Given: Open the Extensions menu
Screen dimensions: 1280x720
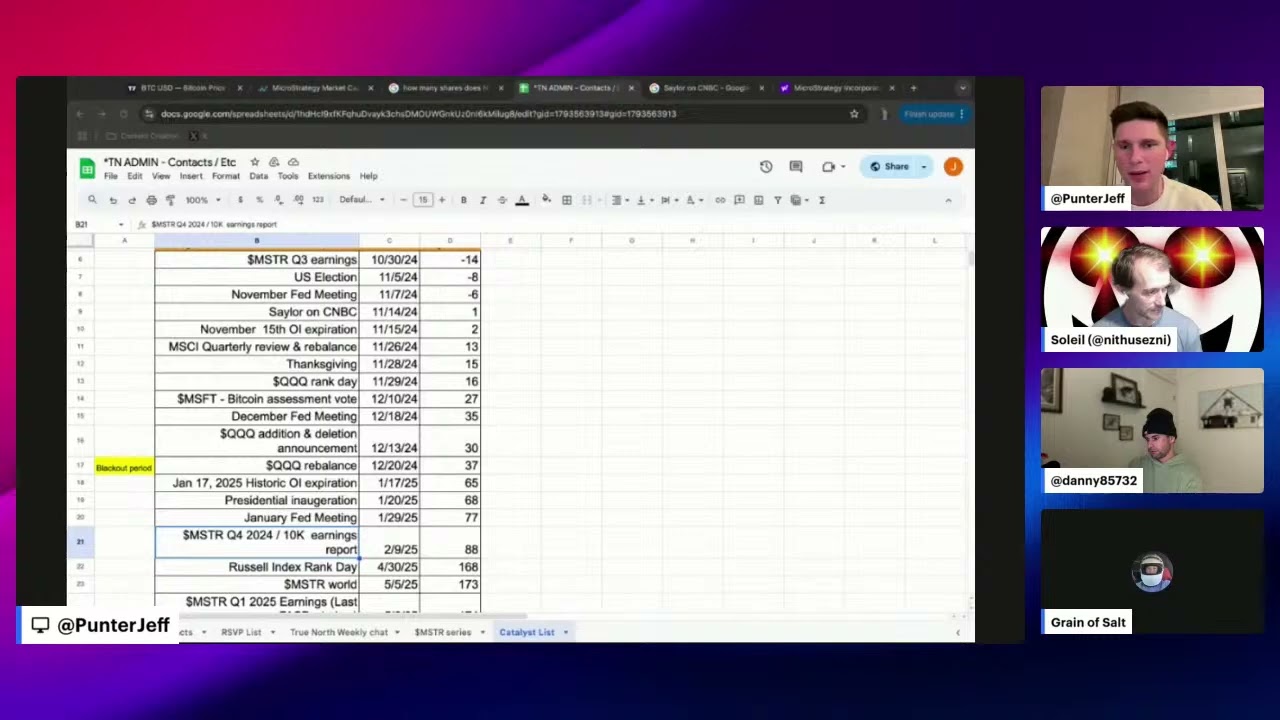Looking at the screenshot, I should 328,176.
